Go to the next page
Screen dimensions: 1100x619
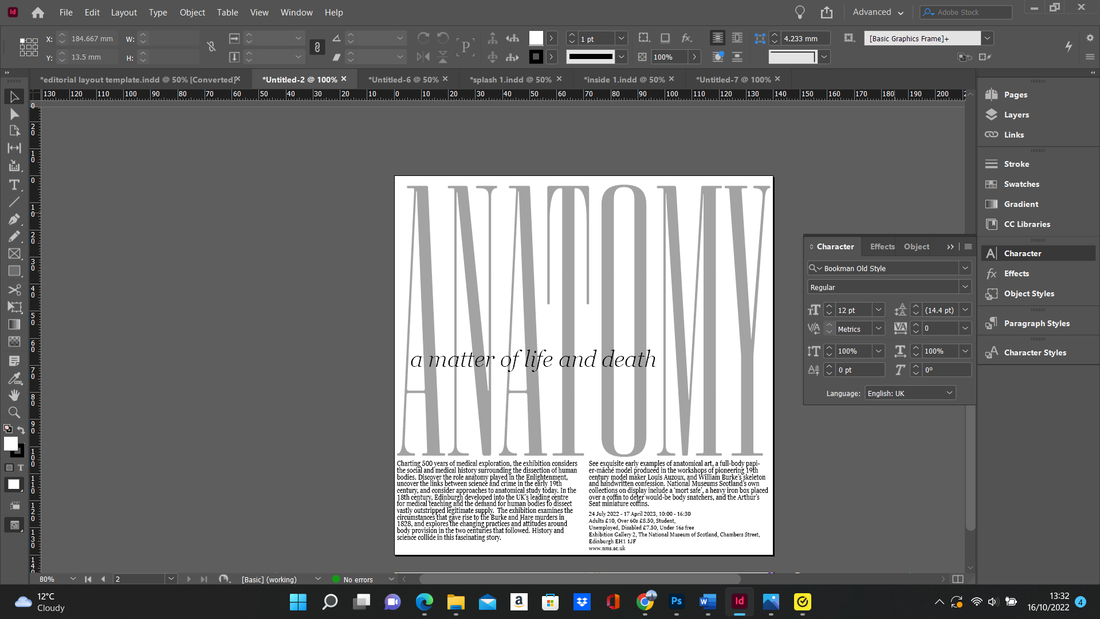coord(189,579)
